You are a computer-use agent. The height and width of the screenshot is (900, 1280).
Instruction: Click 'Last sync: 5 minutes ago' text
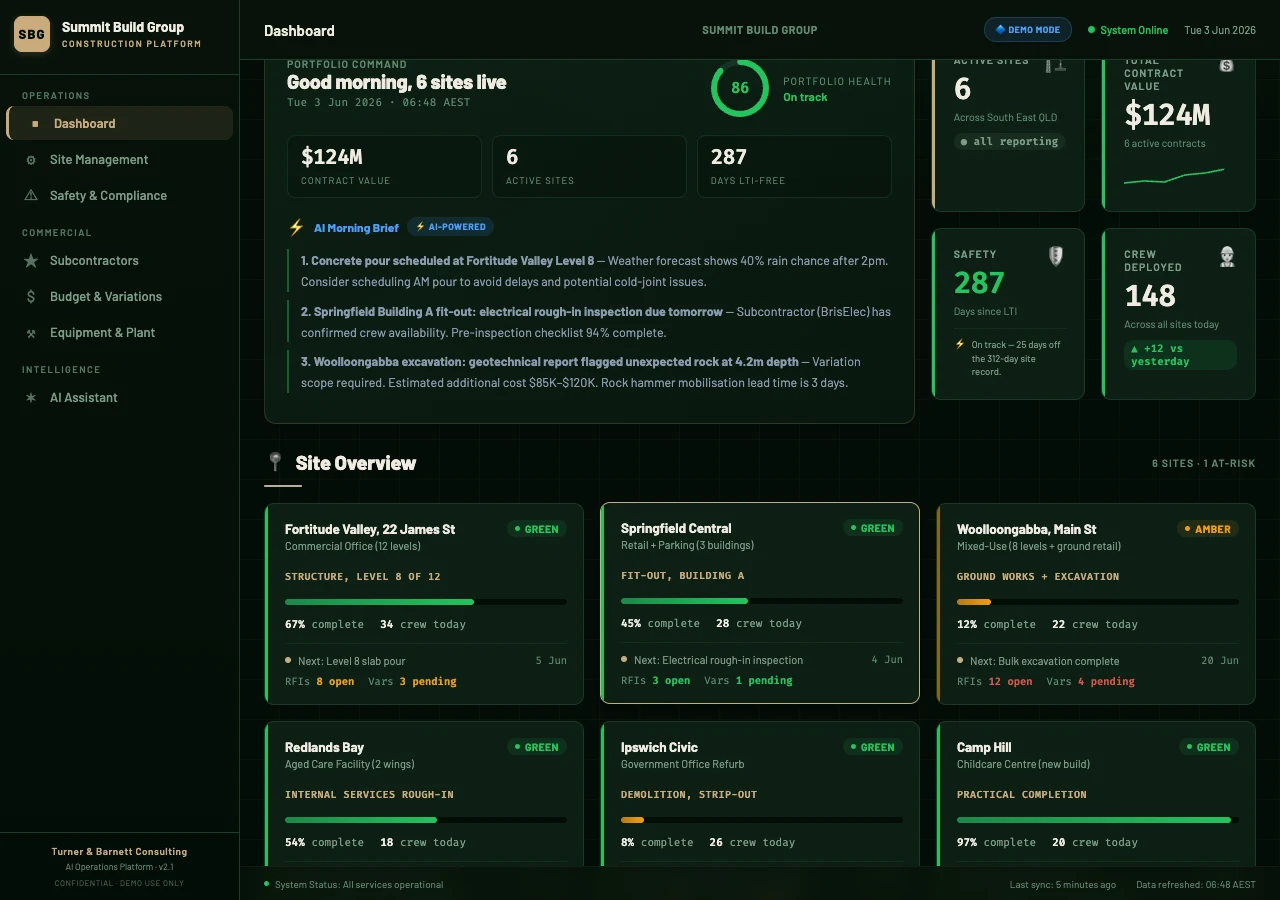[1063, 885]
